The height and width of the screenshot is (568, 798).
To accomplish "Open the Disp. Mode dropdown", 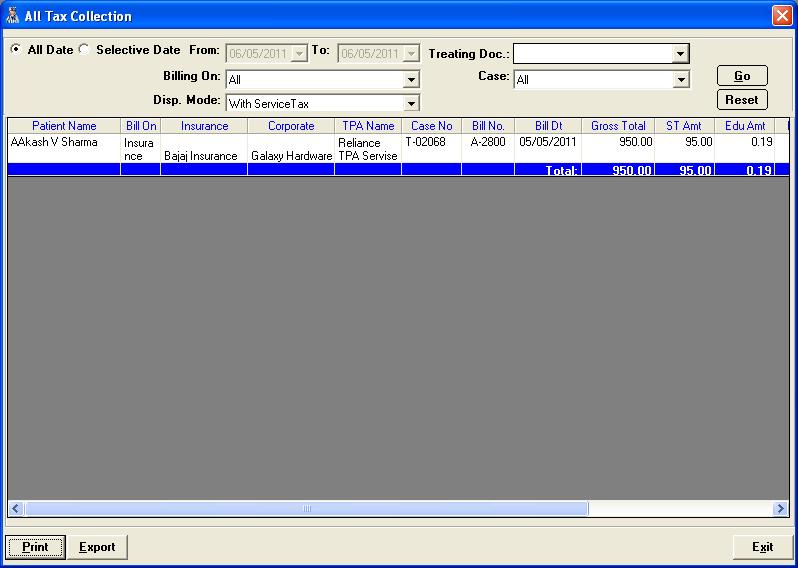I will click(410, 103).
